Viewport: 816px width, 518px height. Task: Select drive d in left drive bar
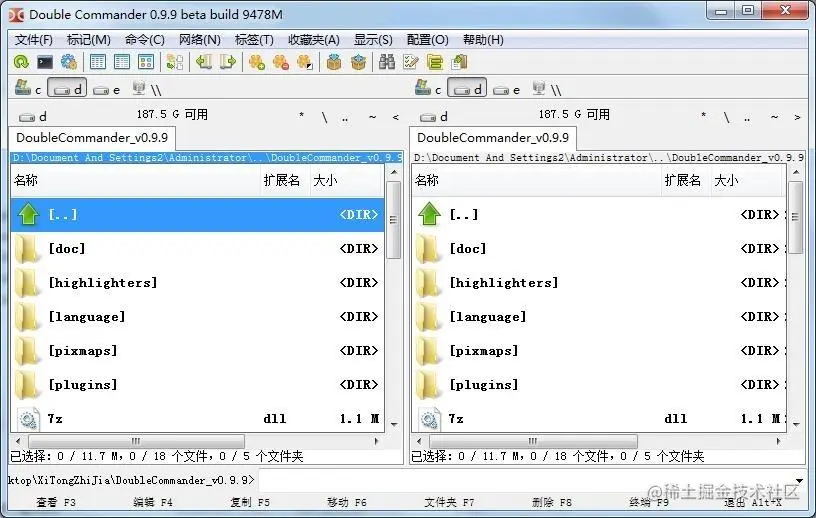coord(67,88)
